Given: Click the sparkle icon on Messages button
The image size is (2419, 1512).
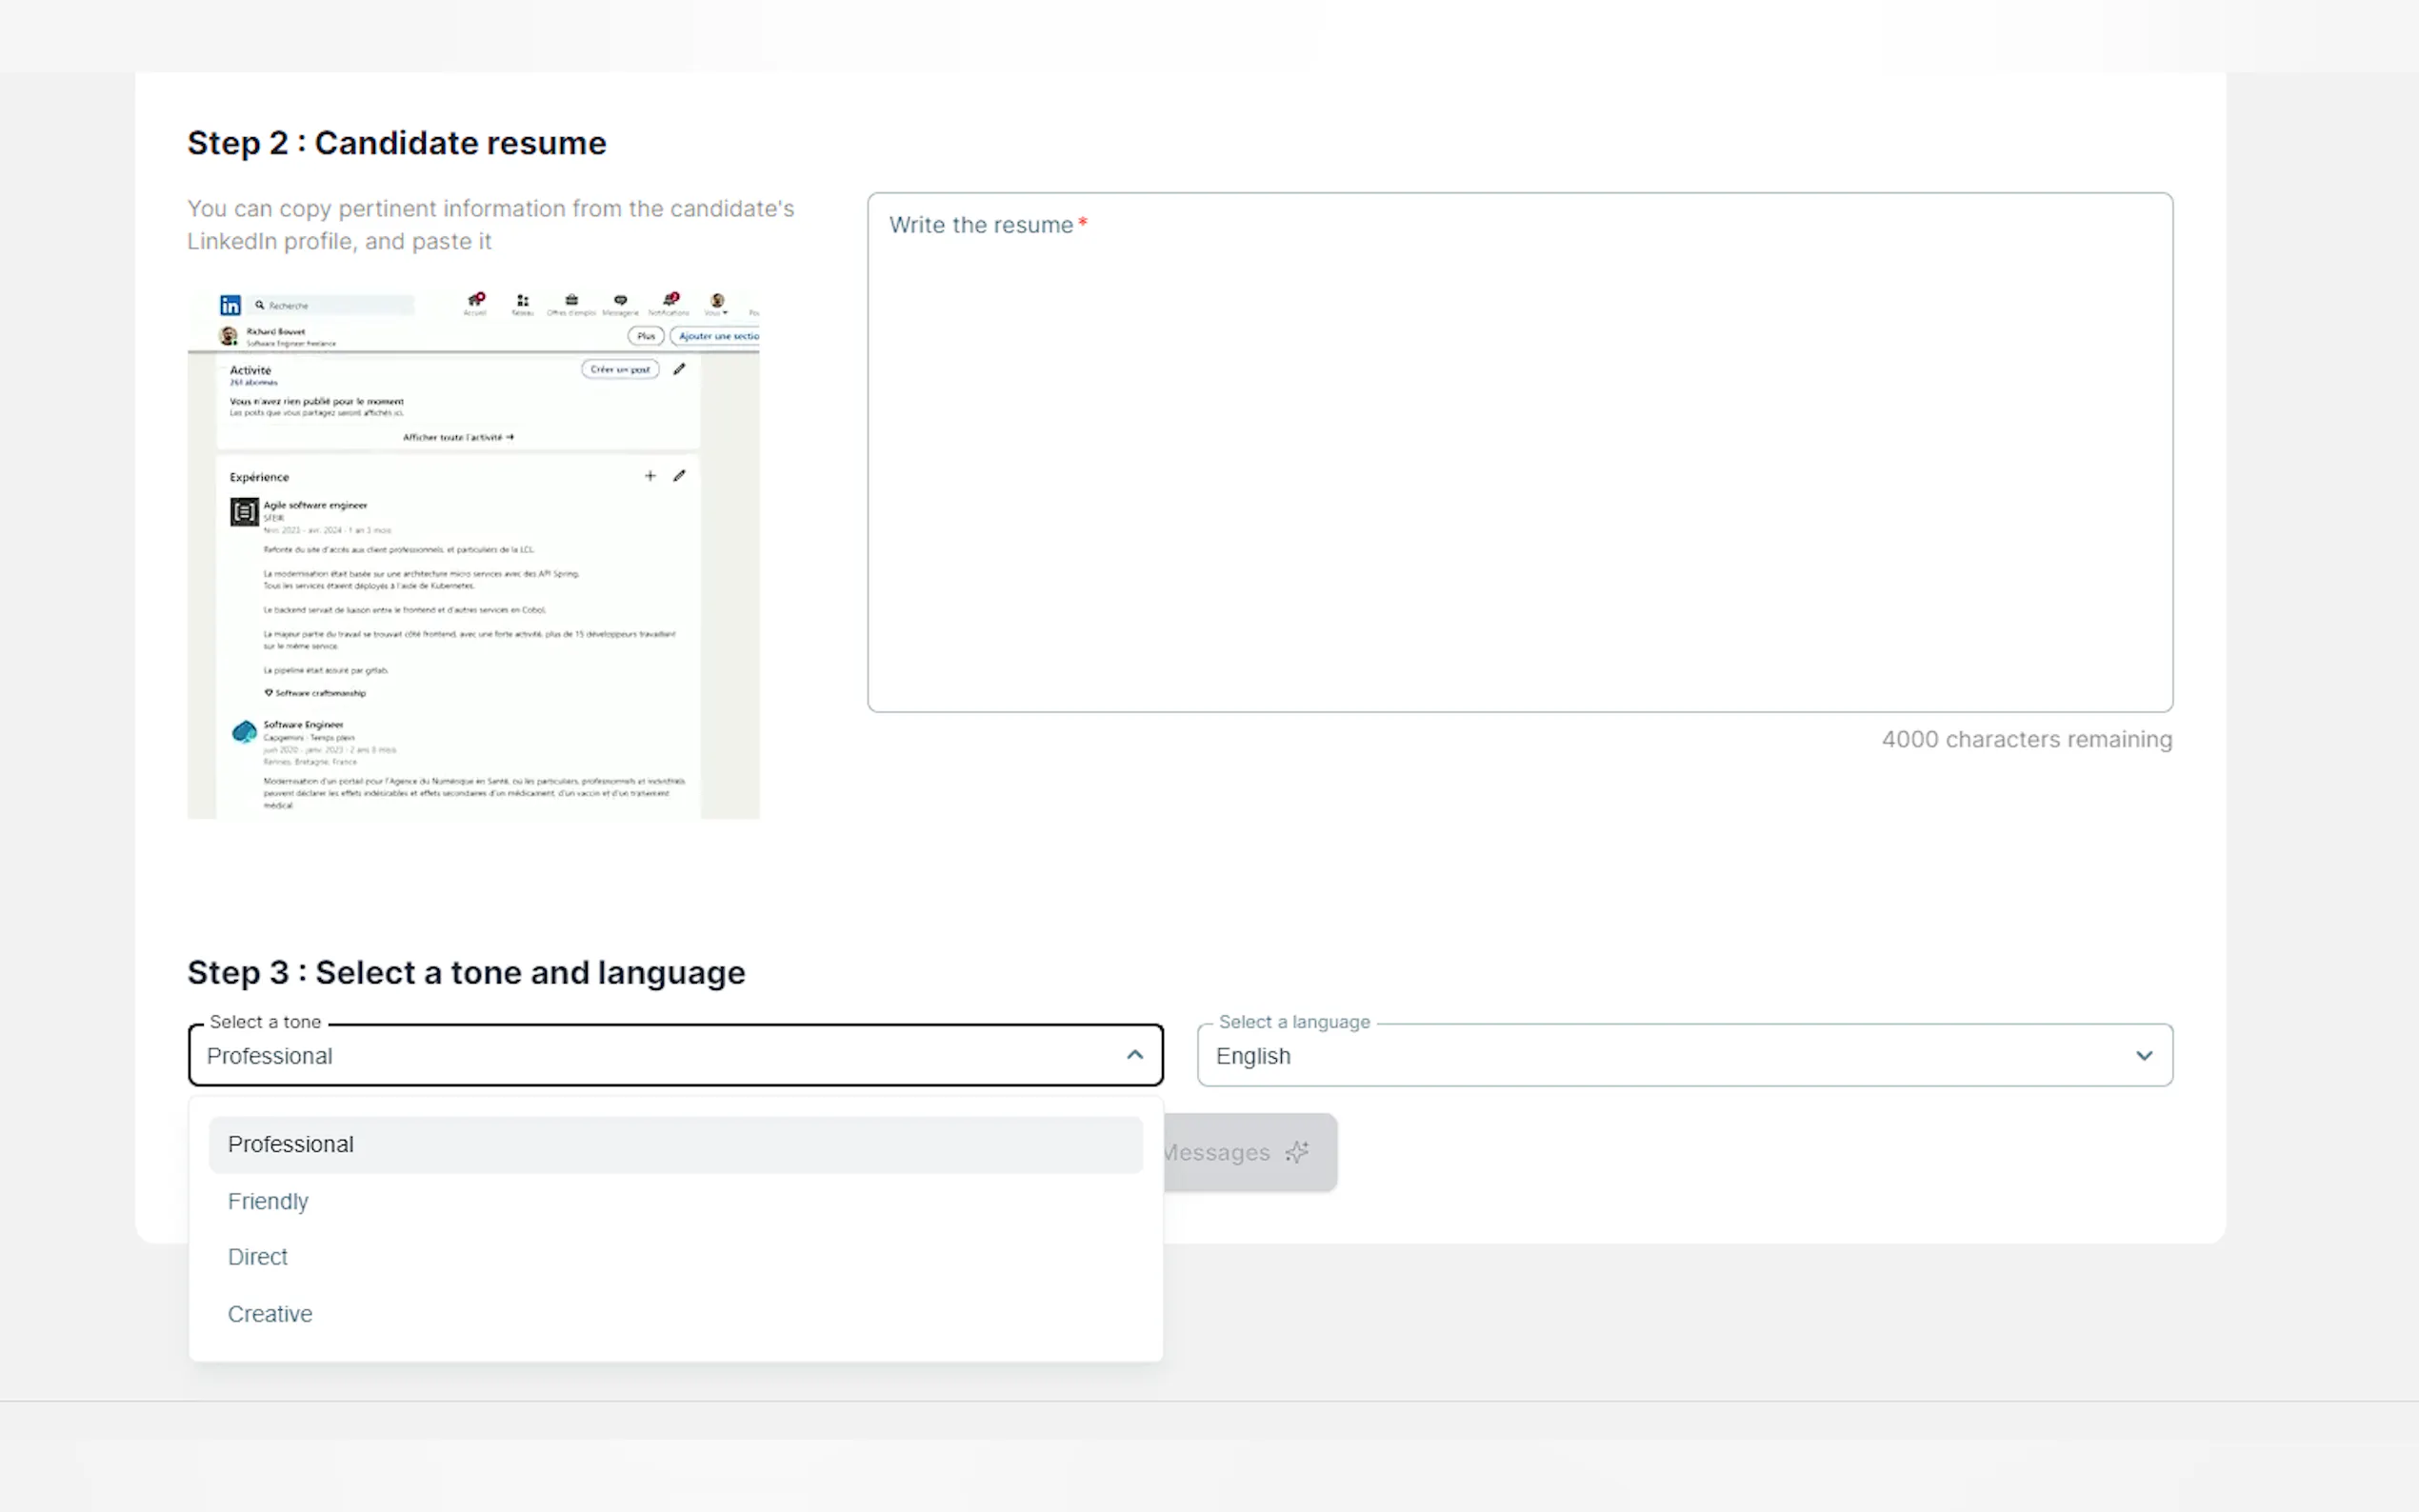Looking at the screenshot, I should click(1297, 1152).
